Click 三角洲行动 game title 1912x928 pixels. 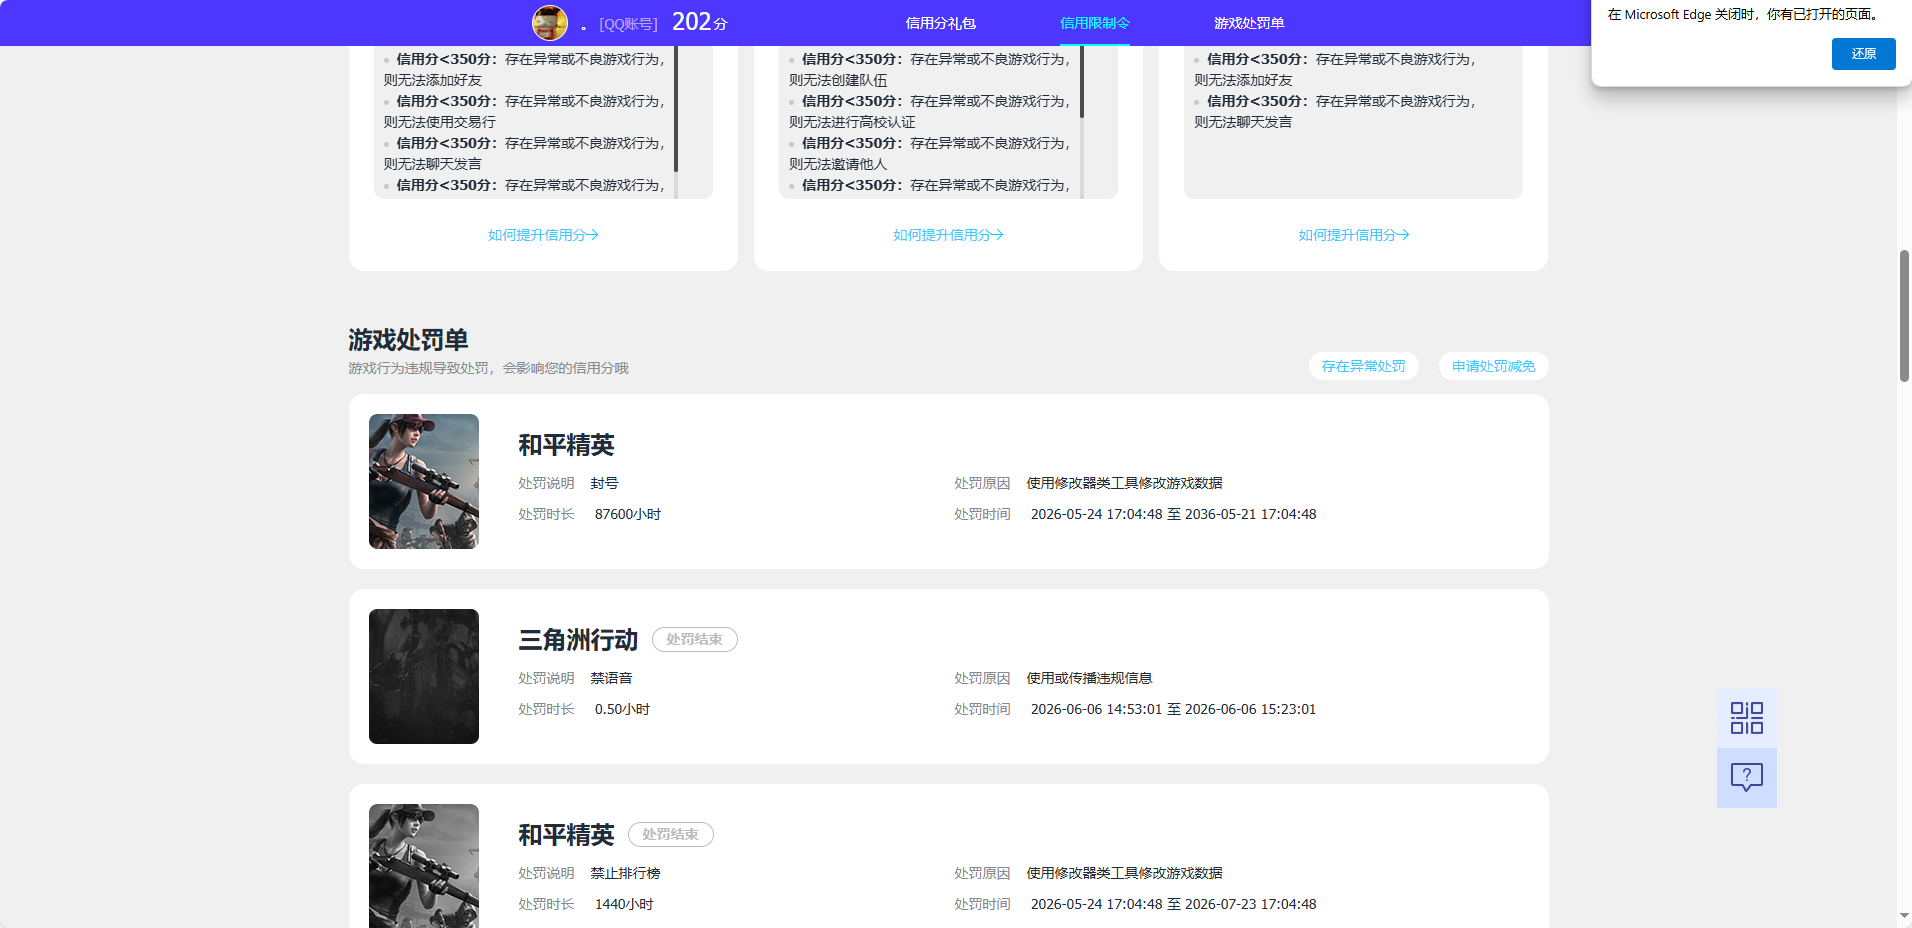point(578,640)
